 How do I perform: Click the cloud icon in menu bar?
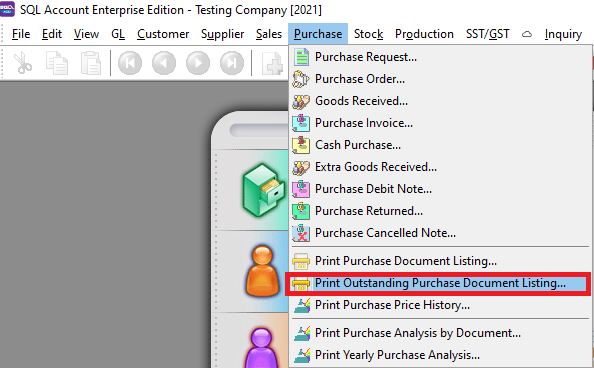(x=527, y=34)
